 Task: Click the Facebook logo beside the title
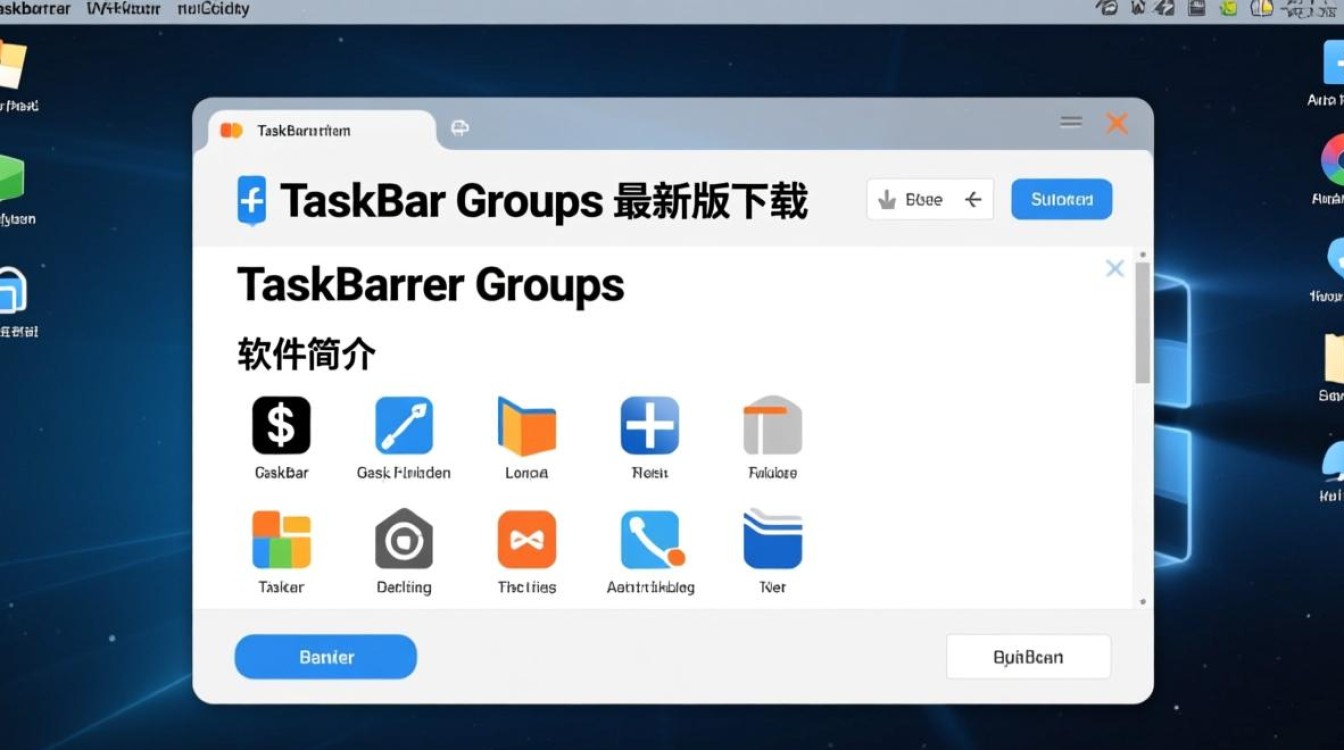251,199
